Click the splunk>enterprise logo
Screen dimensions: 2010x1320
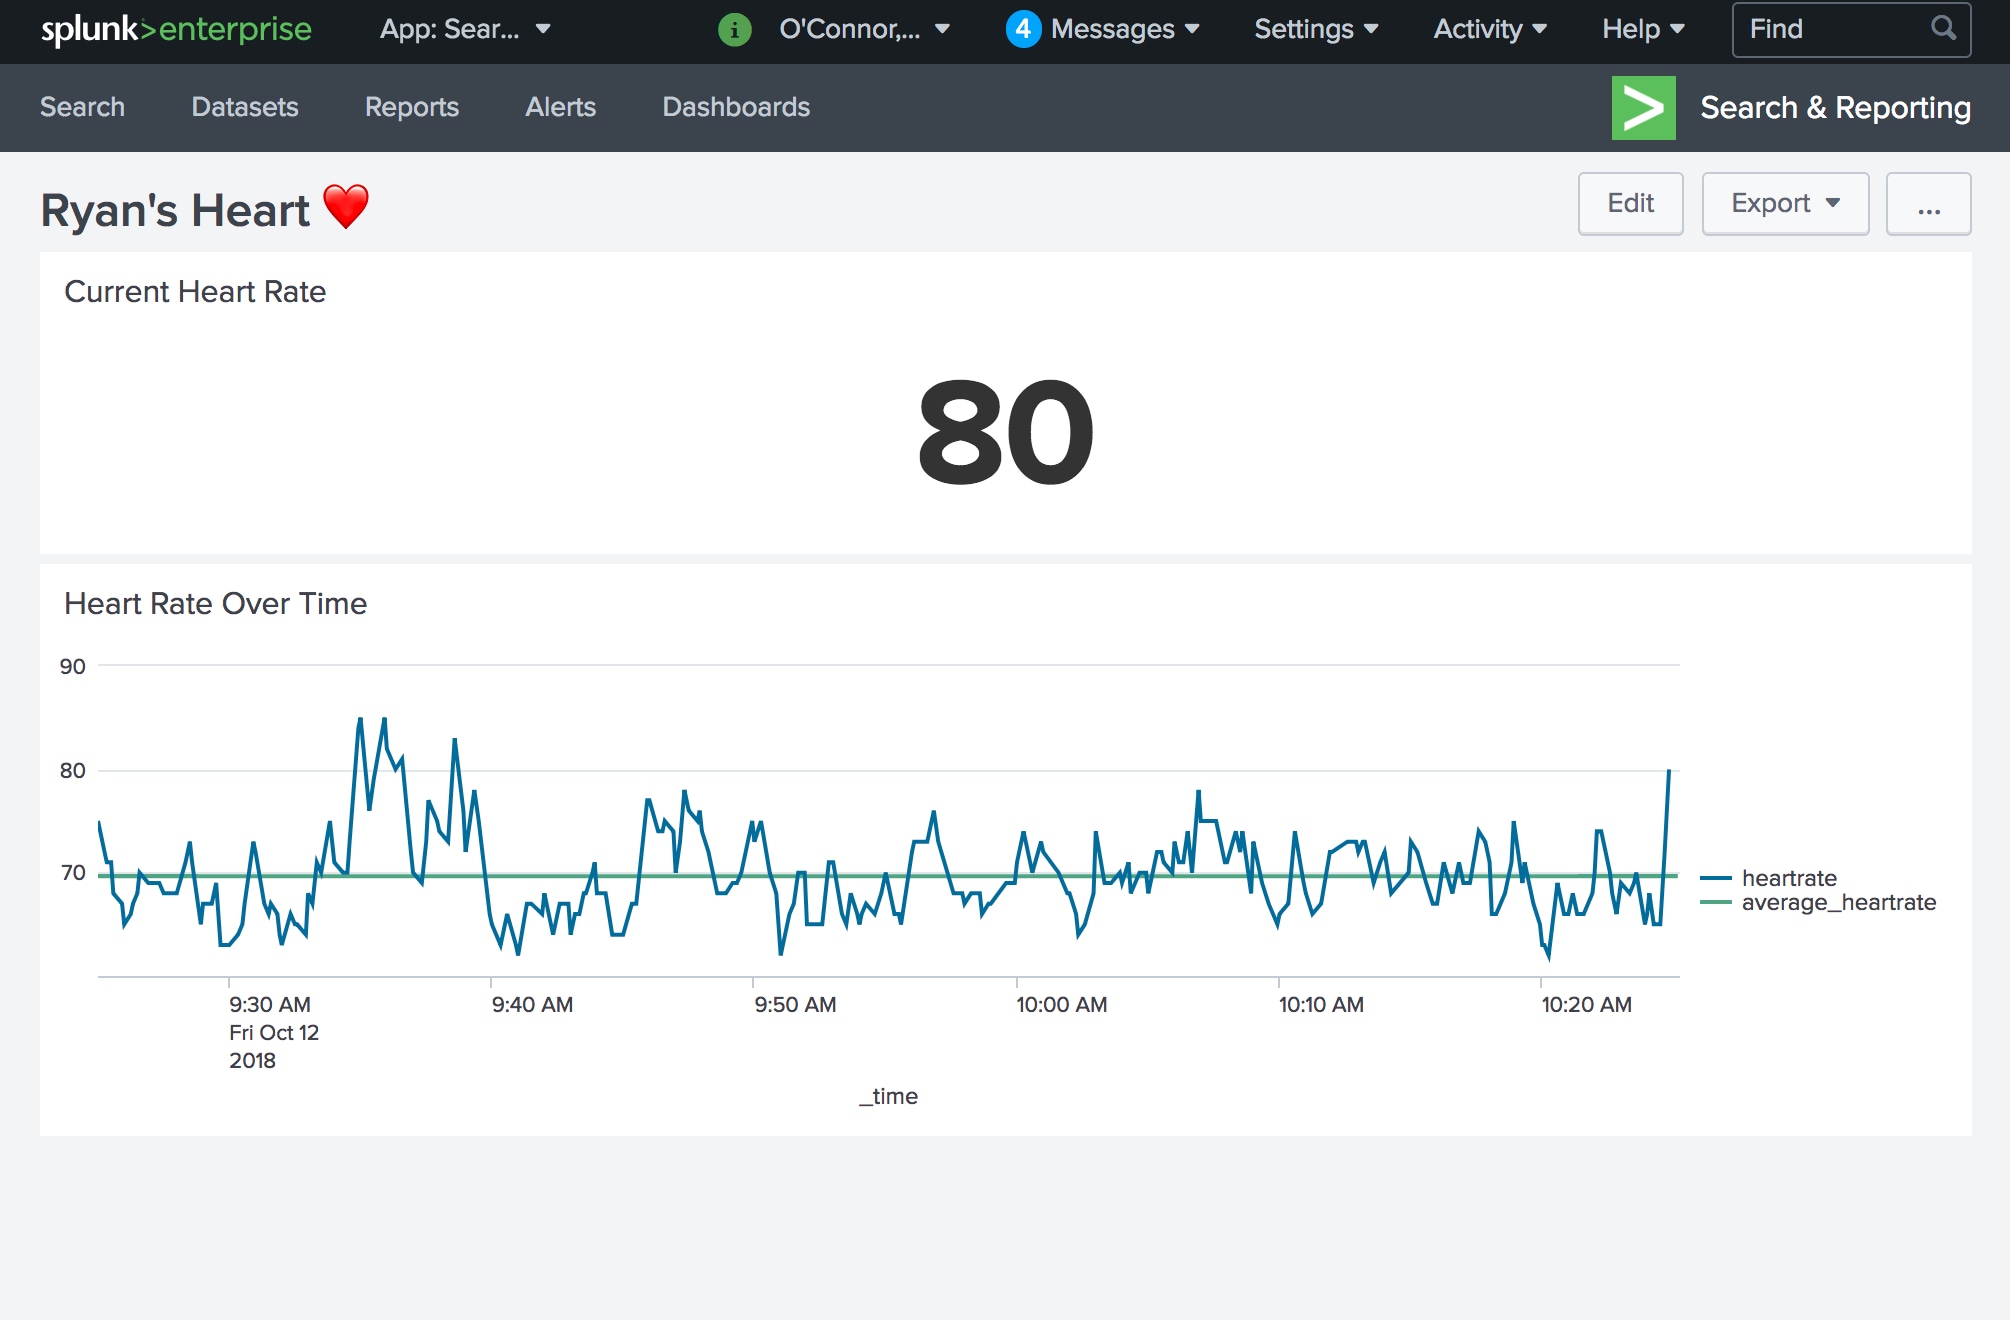click(176, 30)
